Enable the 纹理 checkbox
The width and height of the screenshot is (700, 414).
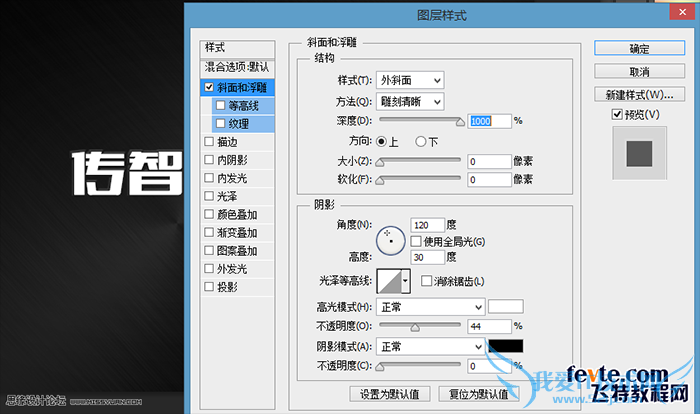(x=221, y=123)
